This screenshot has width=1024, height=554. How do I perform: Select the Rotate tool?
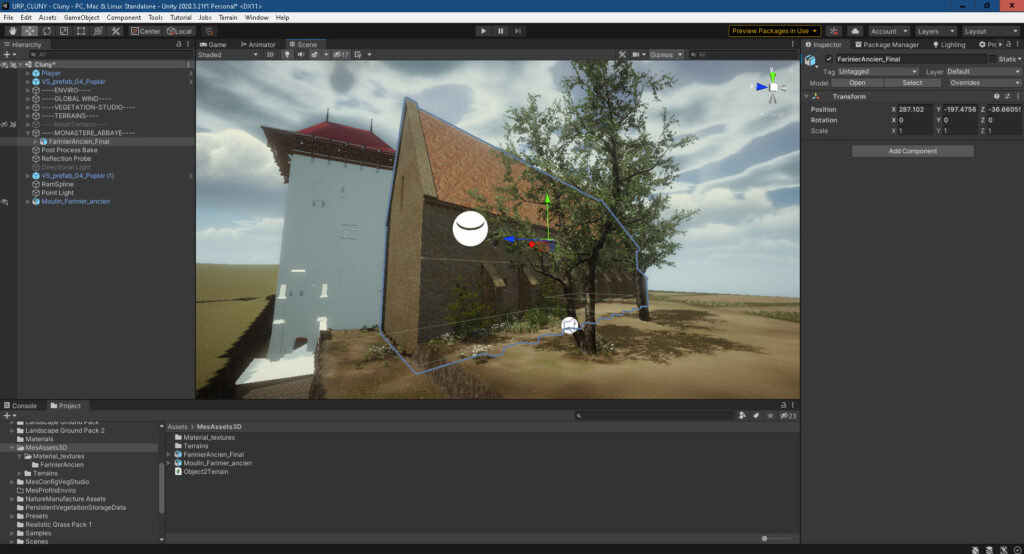47,31
